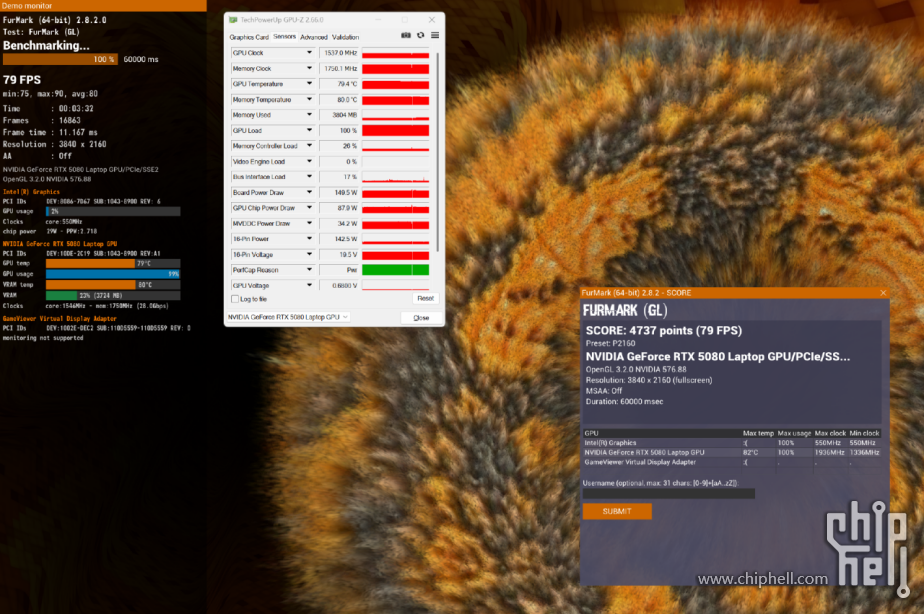Click the GPU Chip Power value 87.9 W
Viewport: 924px width, 614px height.
coord(339,208)
